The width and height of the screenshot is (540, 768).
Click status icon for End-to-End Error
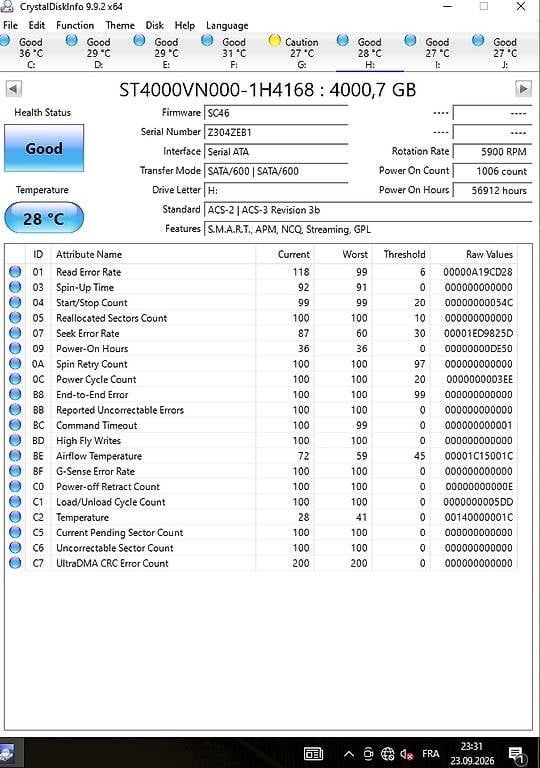[x=15, y=394]
